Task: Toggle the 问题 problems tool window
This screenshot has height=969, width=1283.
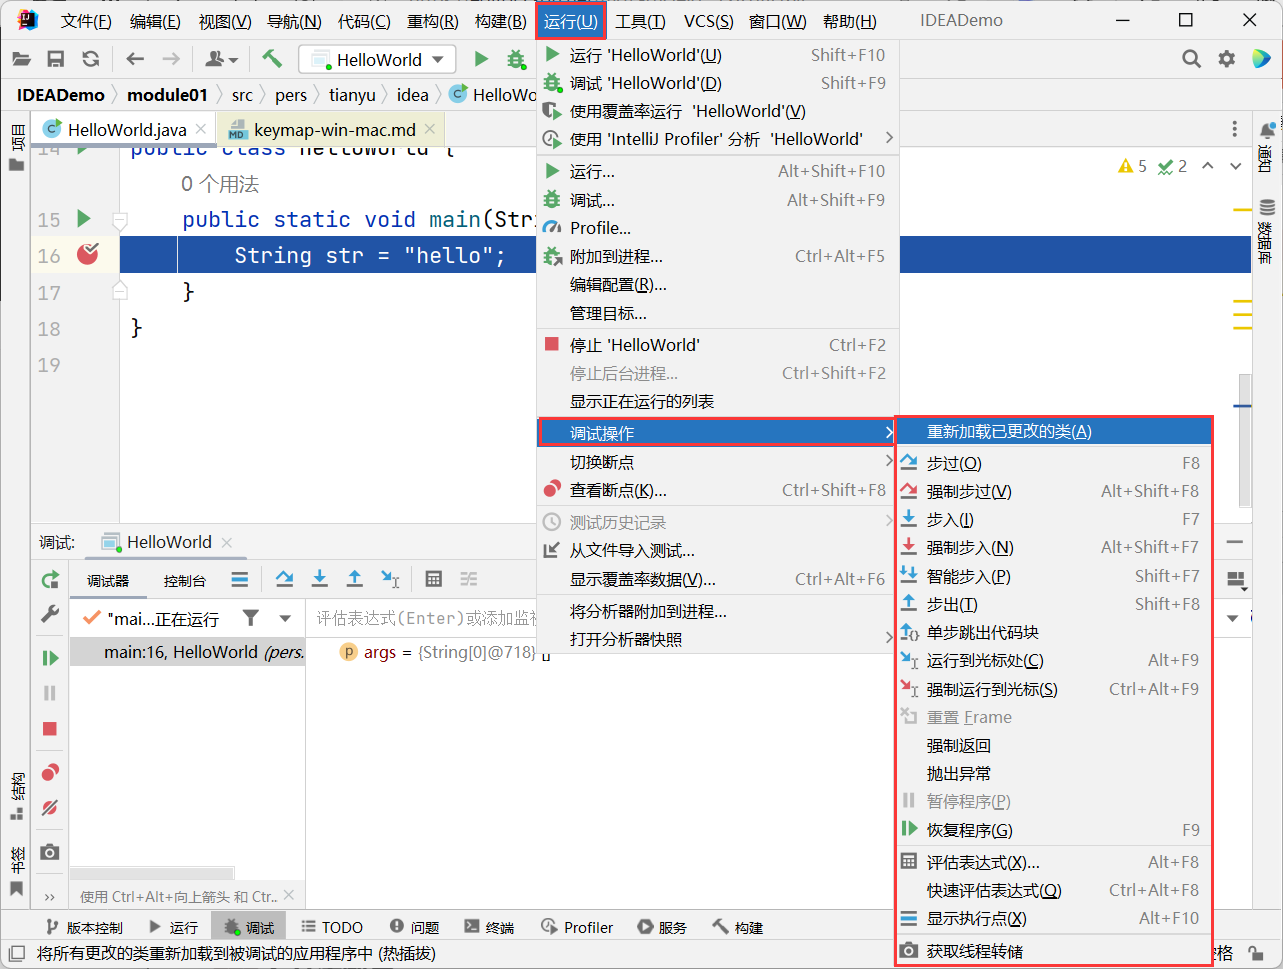Action: click(x=415, y=927)
